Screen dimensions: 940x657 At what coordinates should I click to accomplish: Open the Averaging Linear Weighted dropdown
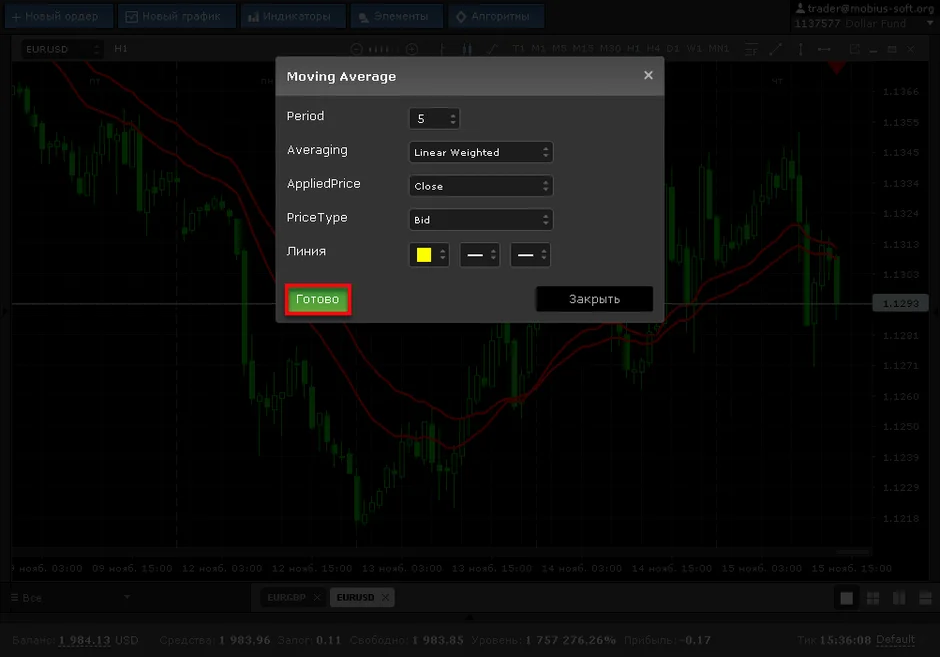click(481, 152)
